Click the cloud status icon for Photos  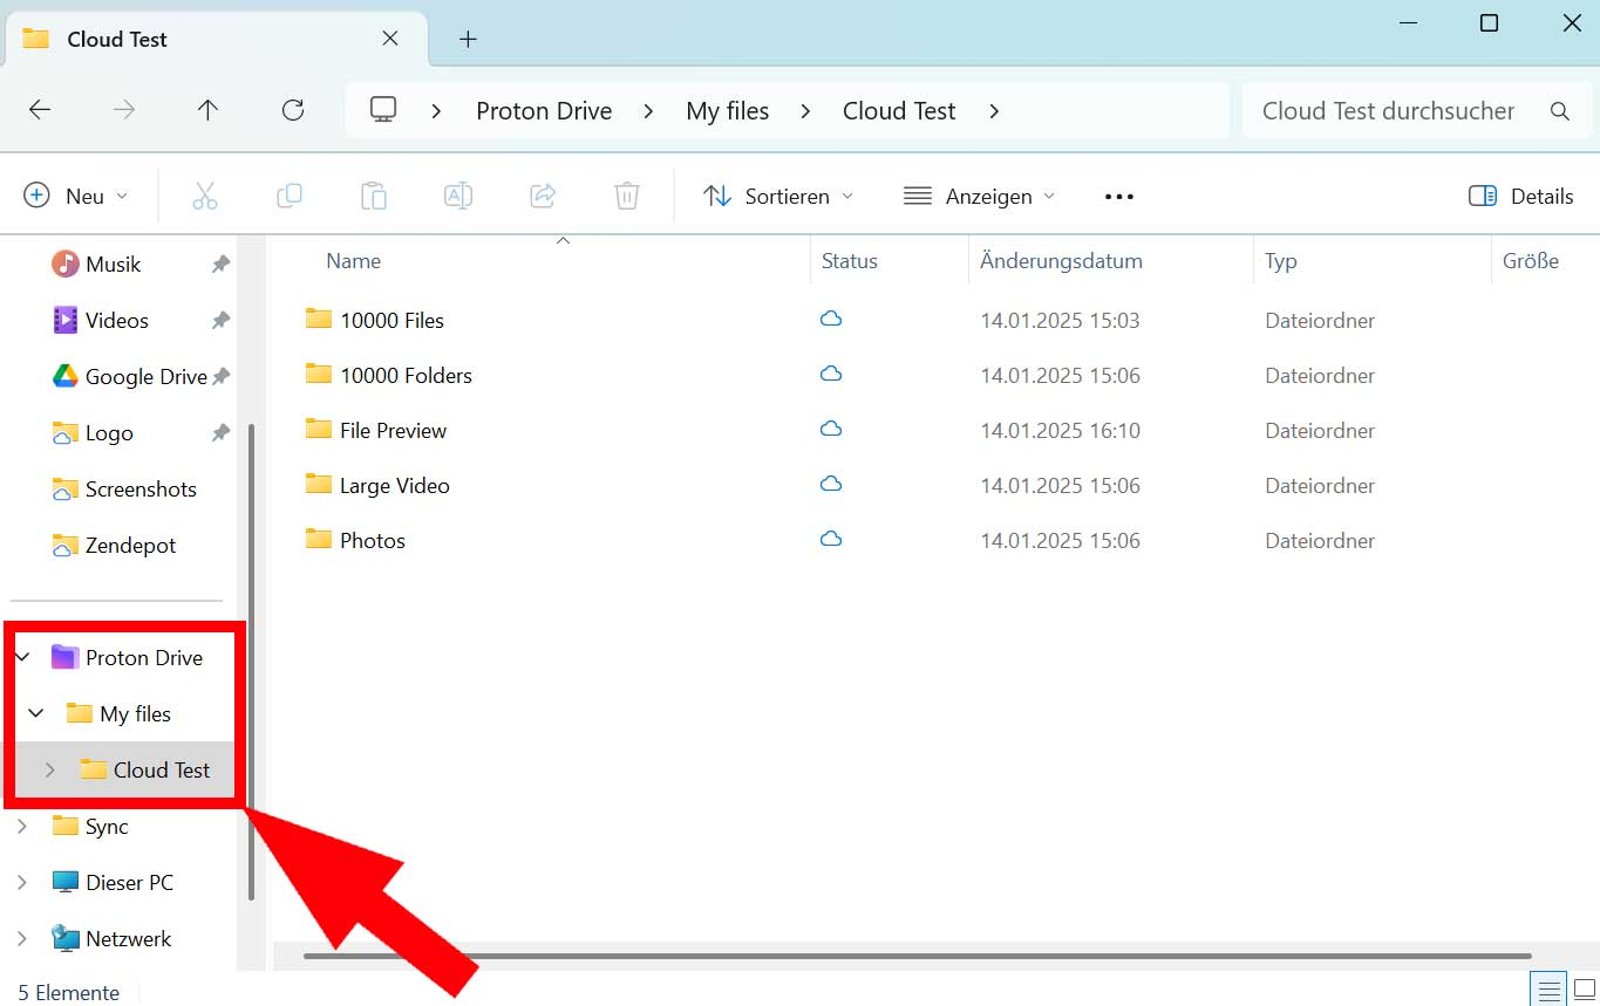click(830, 540)
